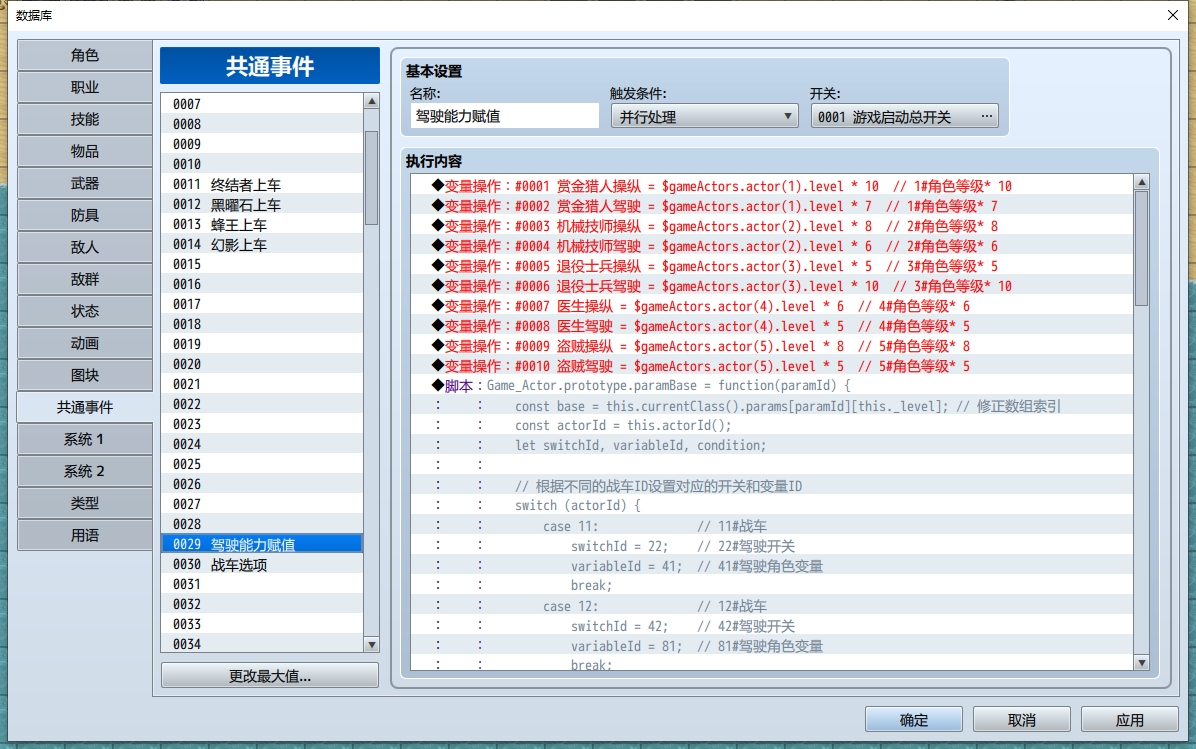Click down arrow of 执行内容 scrollbar
Screen dimensions: 1196x749
(1142, 663)
